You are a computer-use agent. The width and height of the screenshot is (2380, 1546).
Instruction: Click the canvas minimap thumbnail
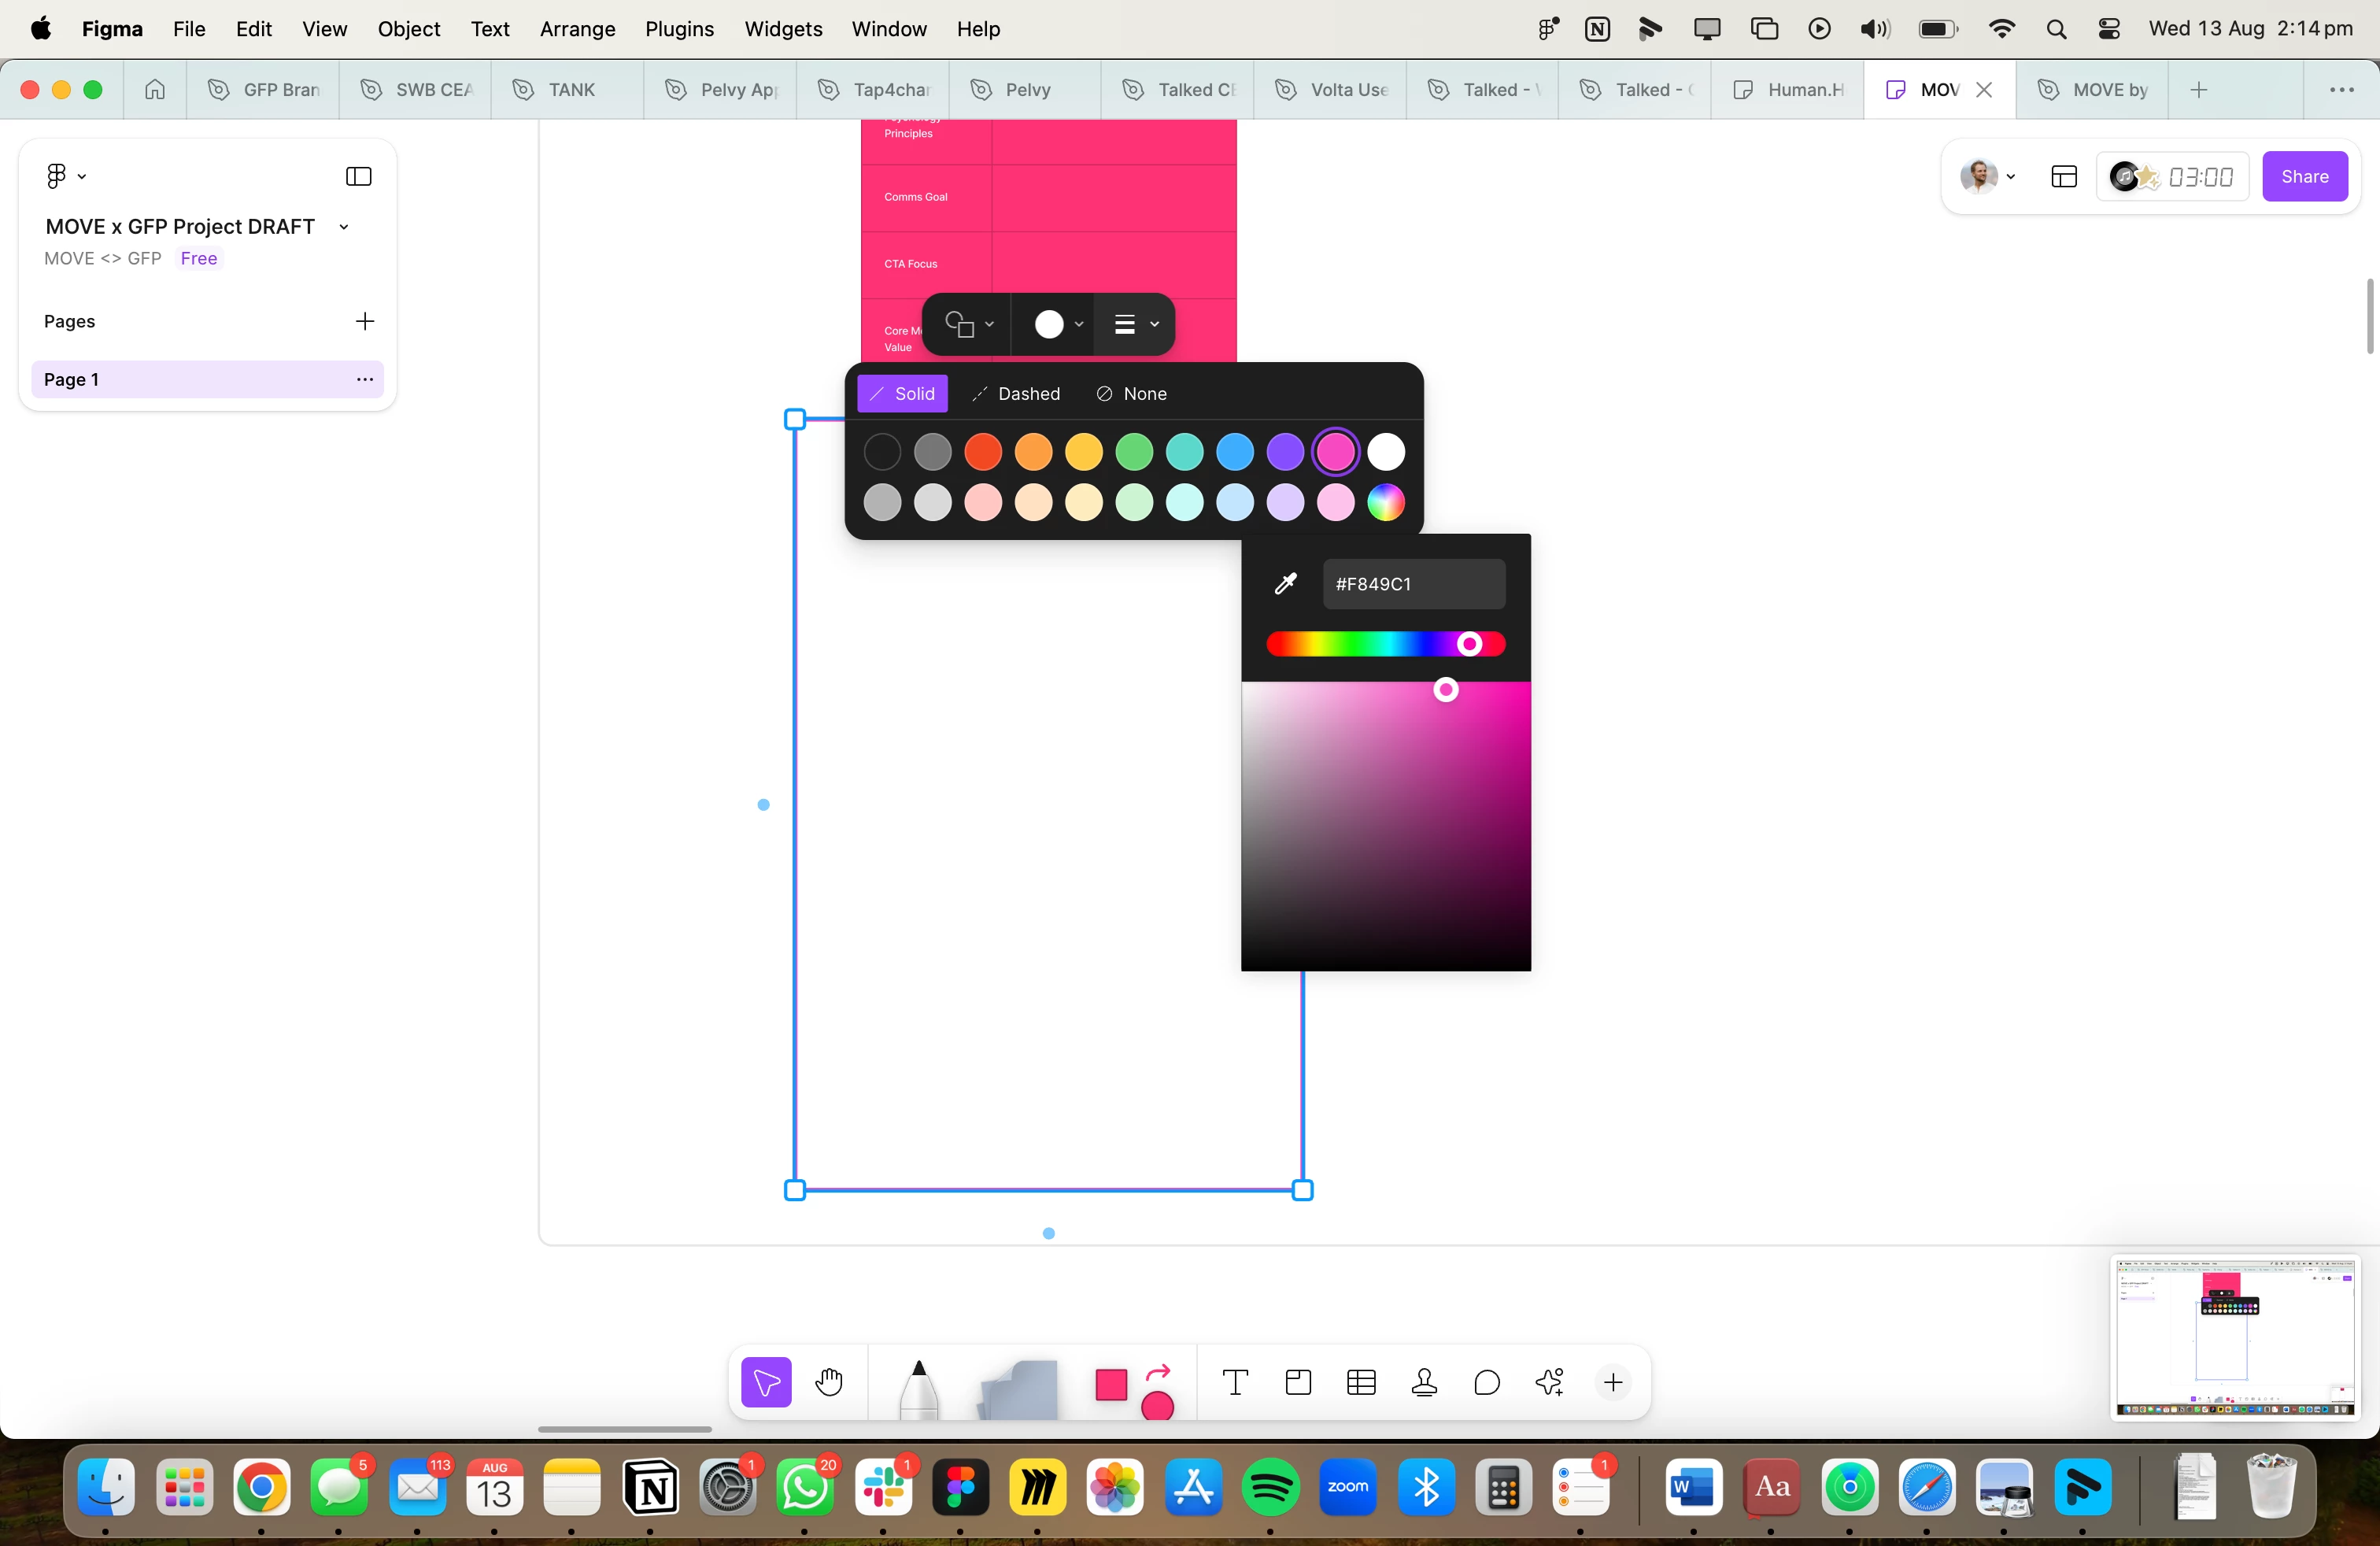tap(2235, 1337)
